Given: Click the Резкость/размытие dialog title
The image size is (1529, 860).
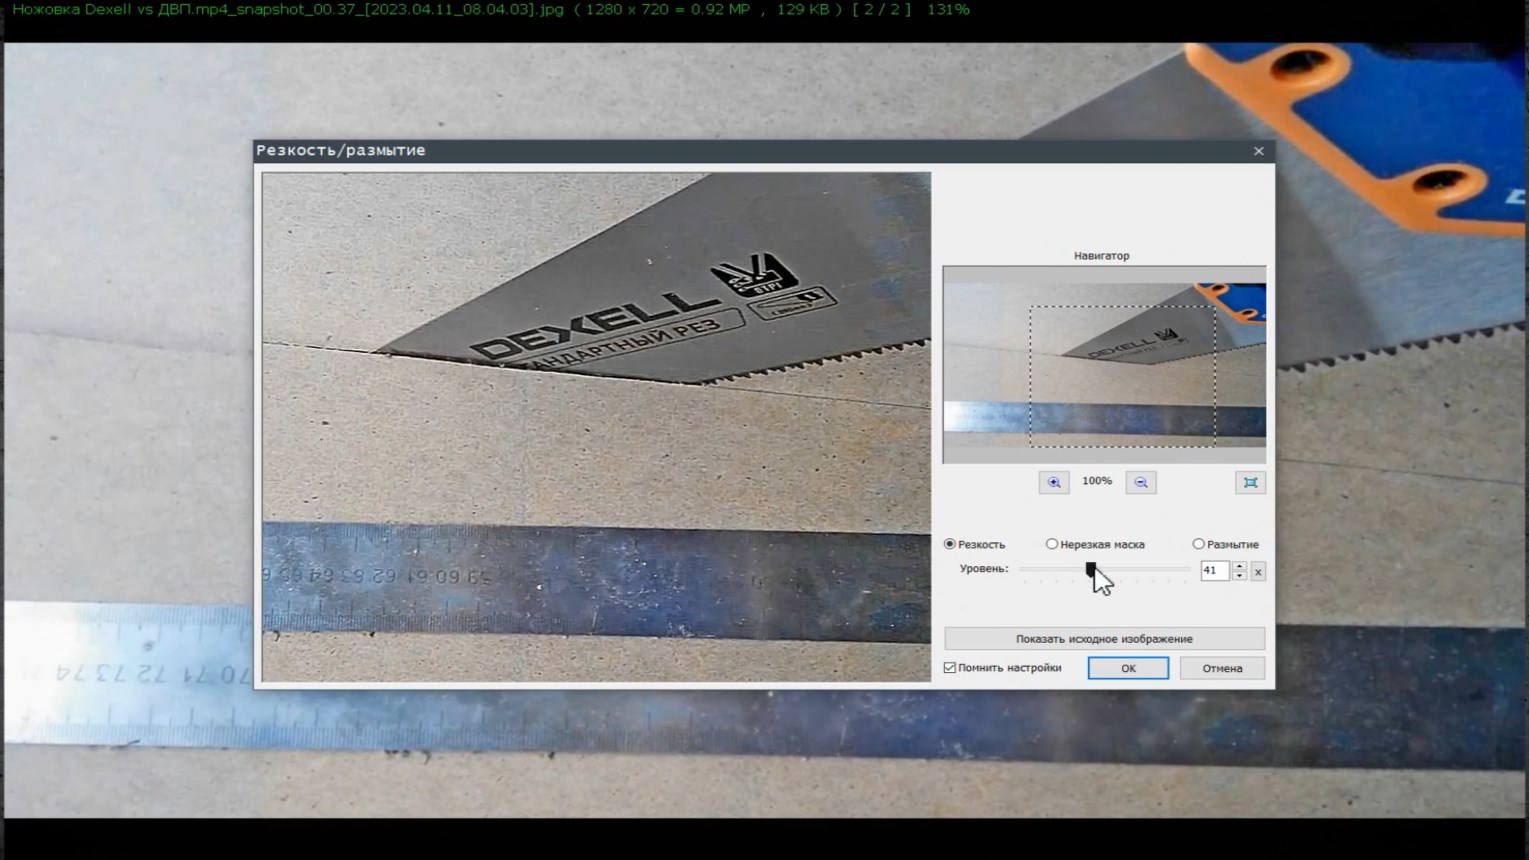Looking at the screenshot, I should pos(341,150).
